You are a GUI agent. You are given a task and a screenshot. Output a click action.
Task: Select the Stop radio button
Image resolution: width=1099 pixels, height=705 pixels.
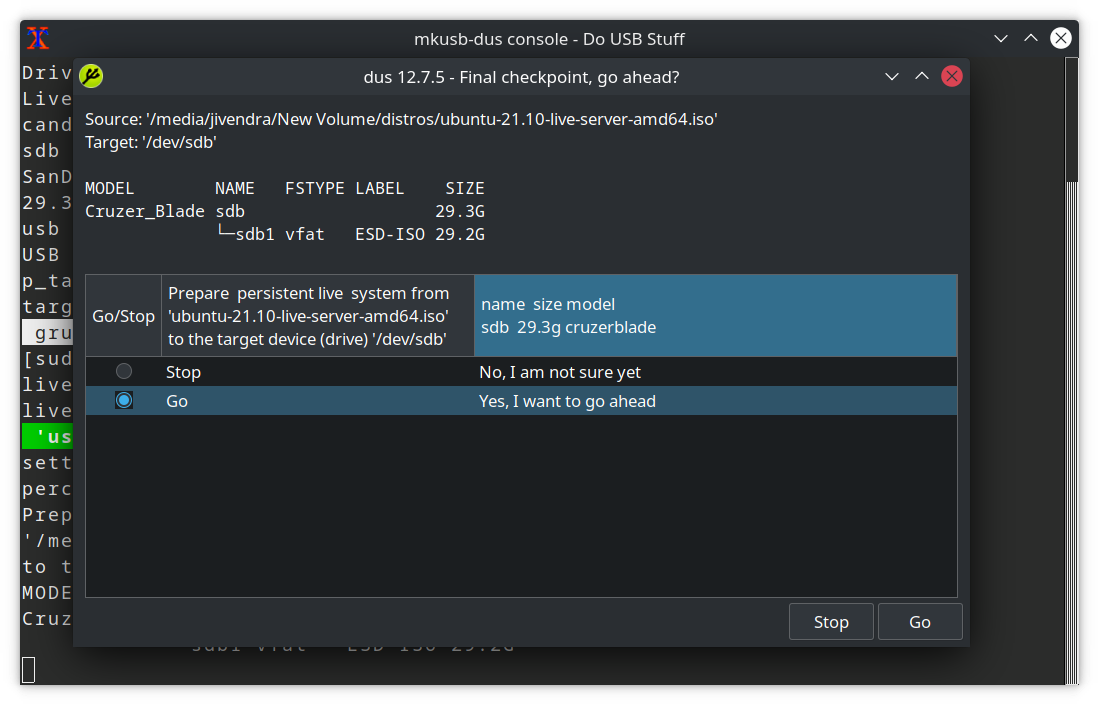[124, 372]
